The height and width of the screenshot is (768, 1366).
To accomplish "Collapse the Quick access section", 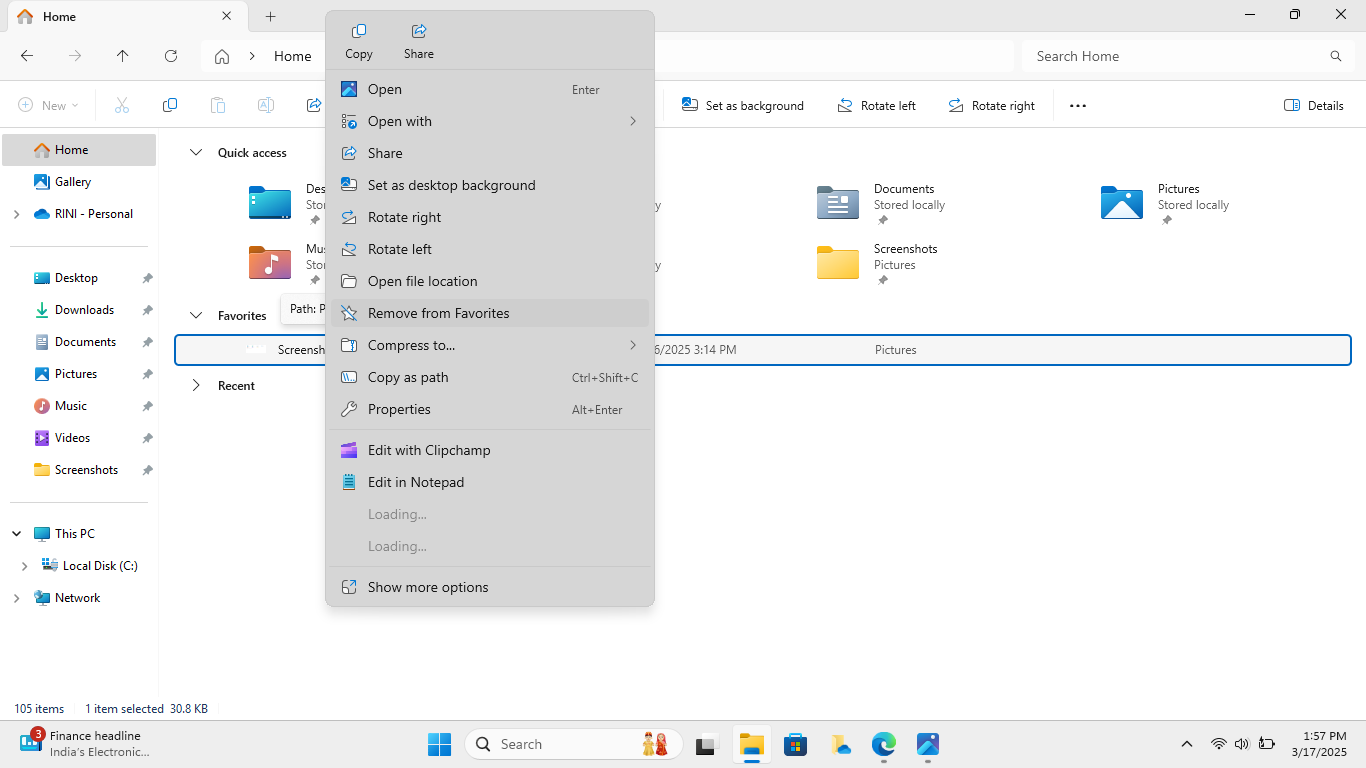I will click(x=196, y=153).
